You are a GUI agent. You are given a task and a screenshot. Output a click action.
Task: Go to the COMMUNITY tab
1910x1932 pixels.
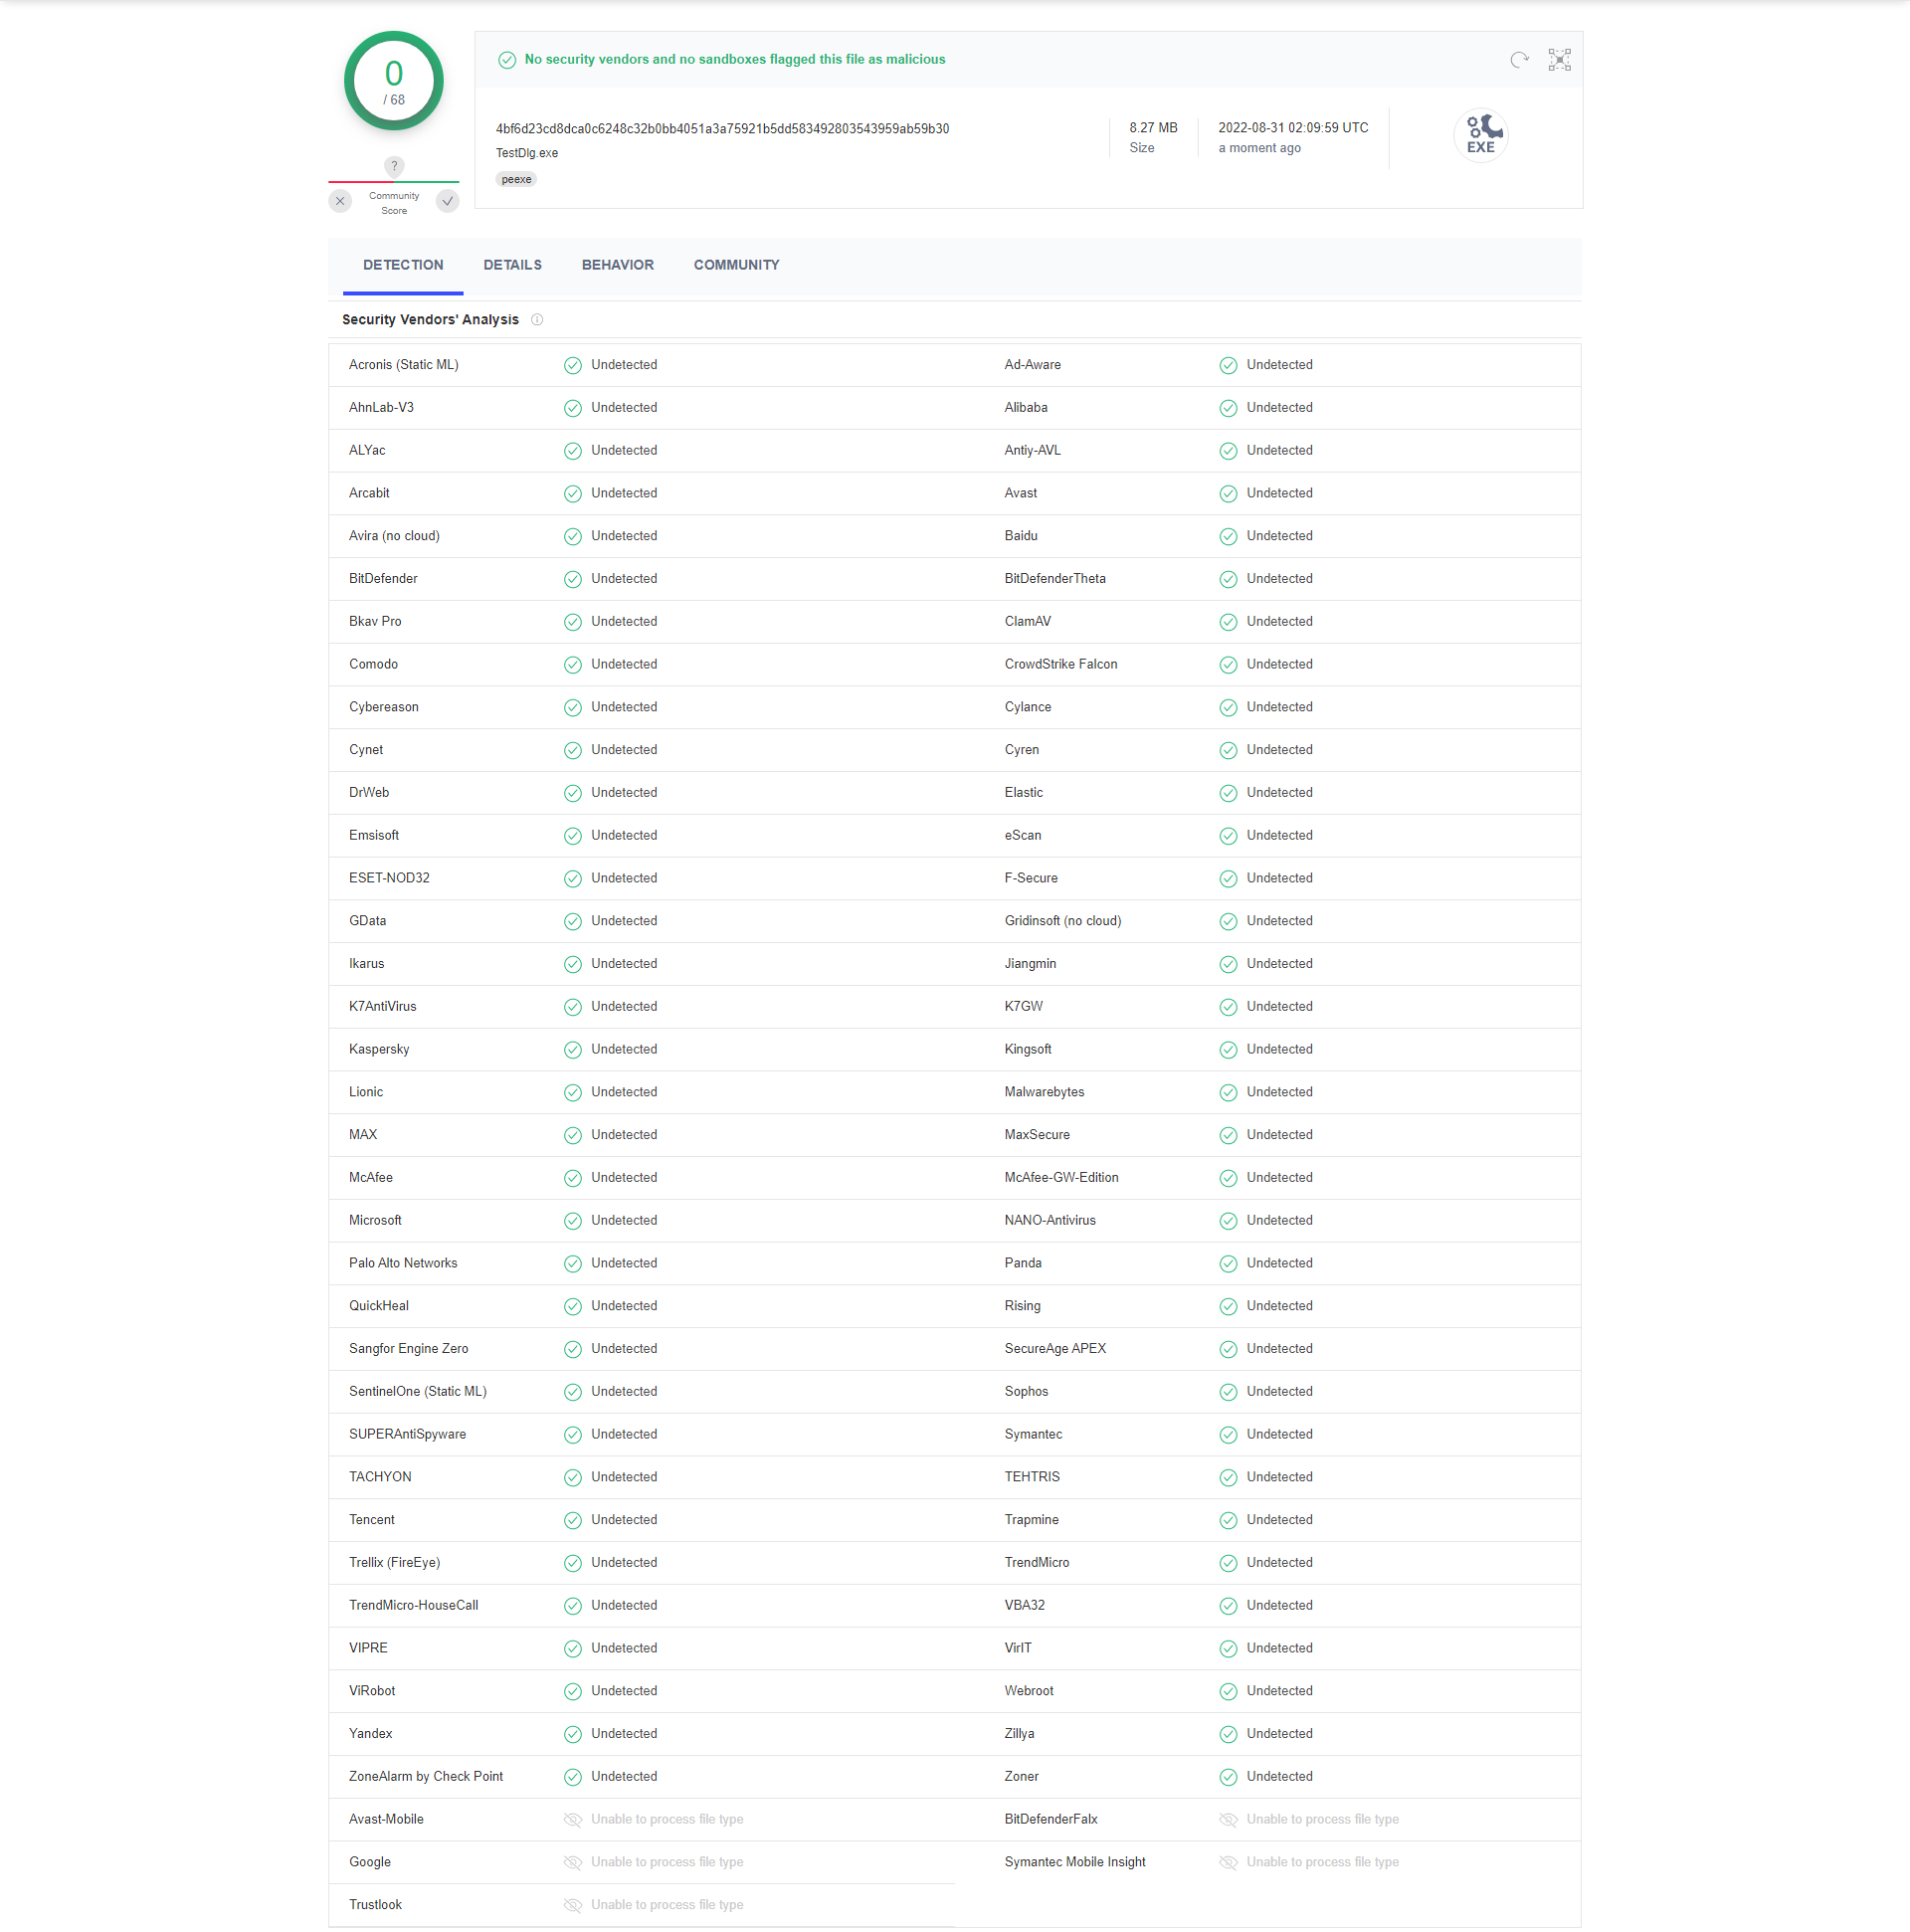736,265
